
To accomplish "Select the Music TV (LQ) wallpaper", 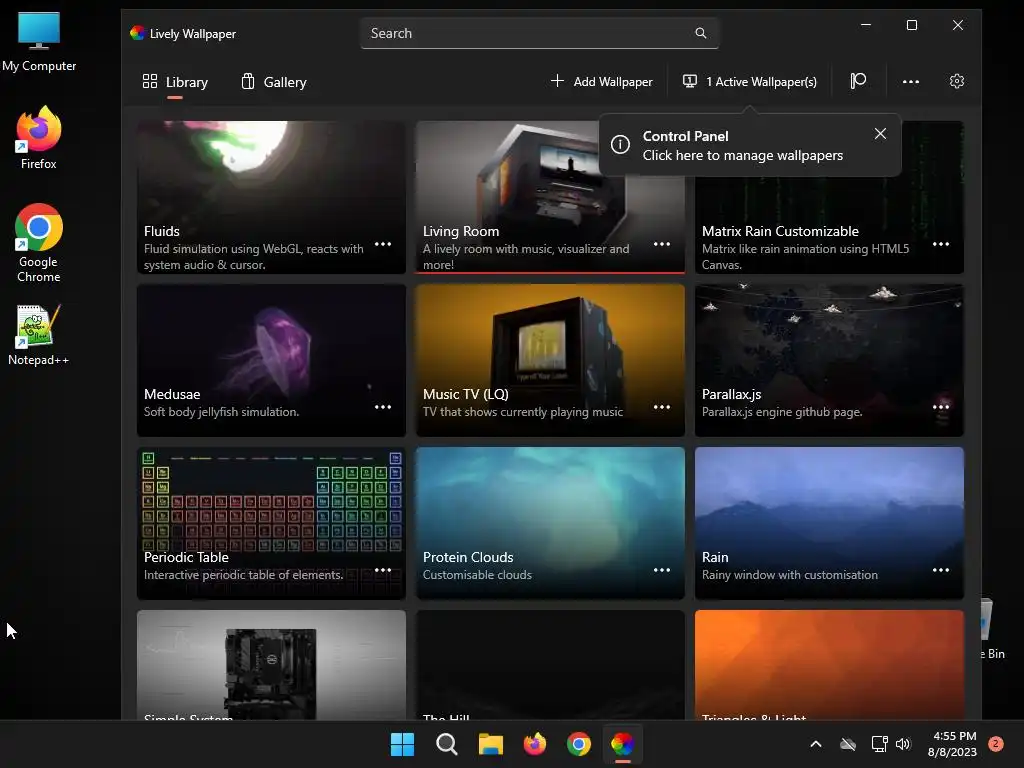I will point(550,360).
